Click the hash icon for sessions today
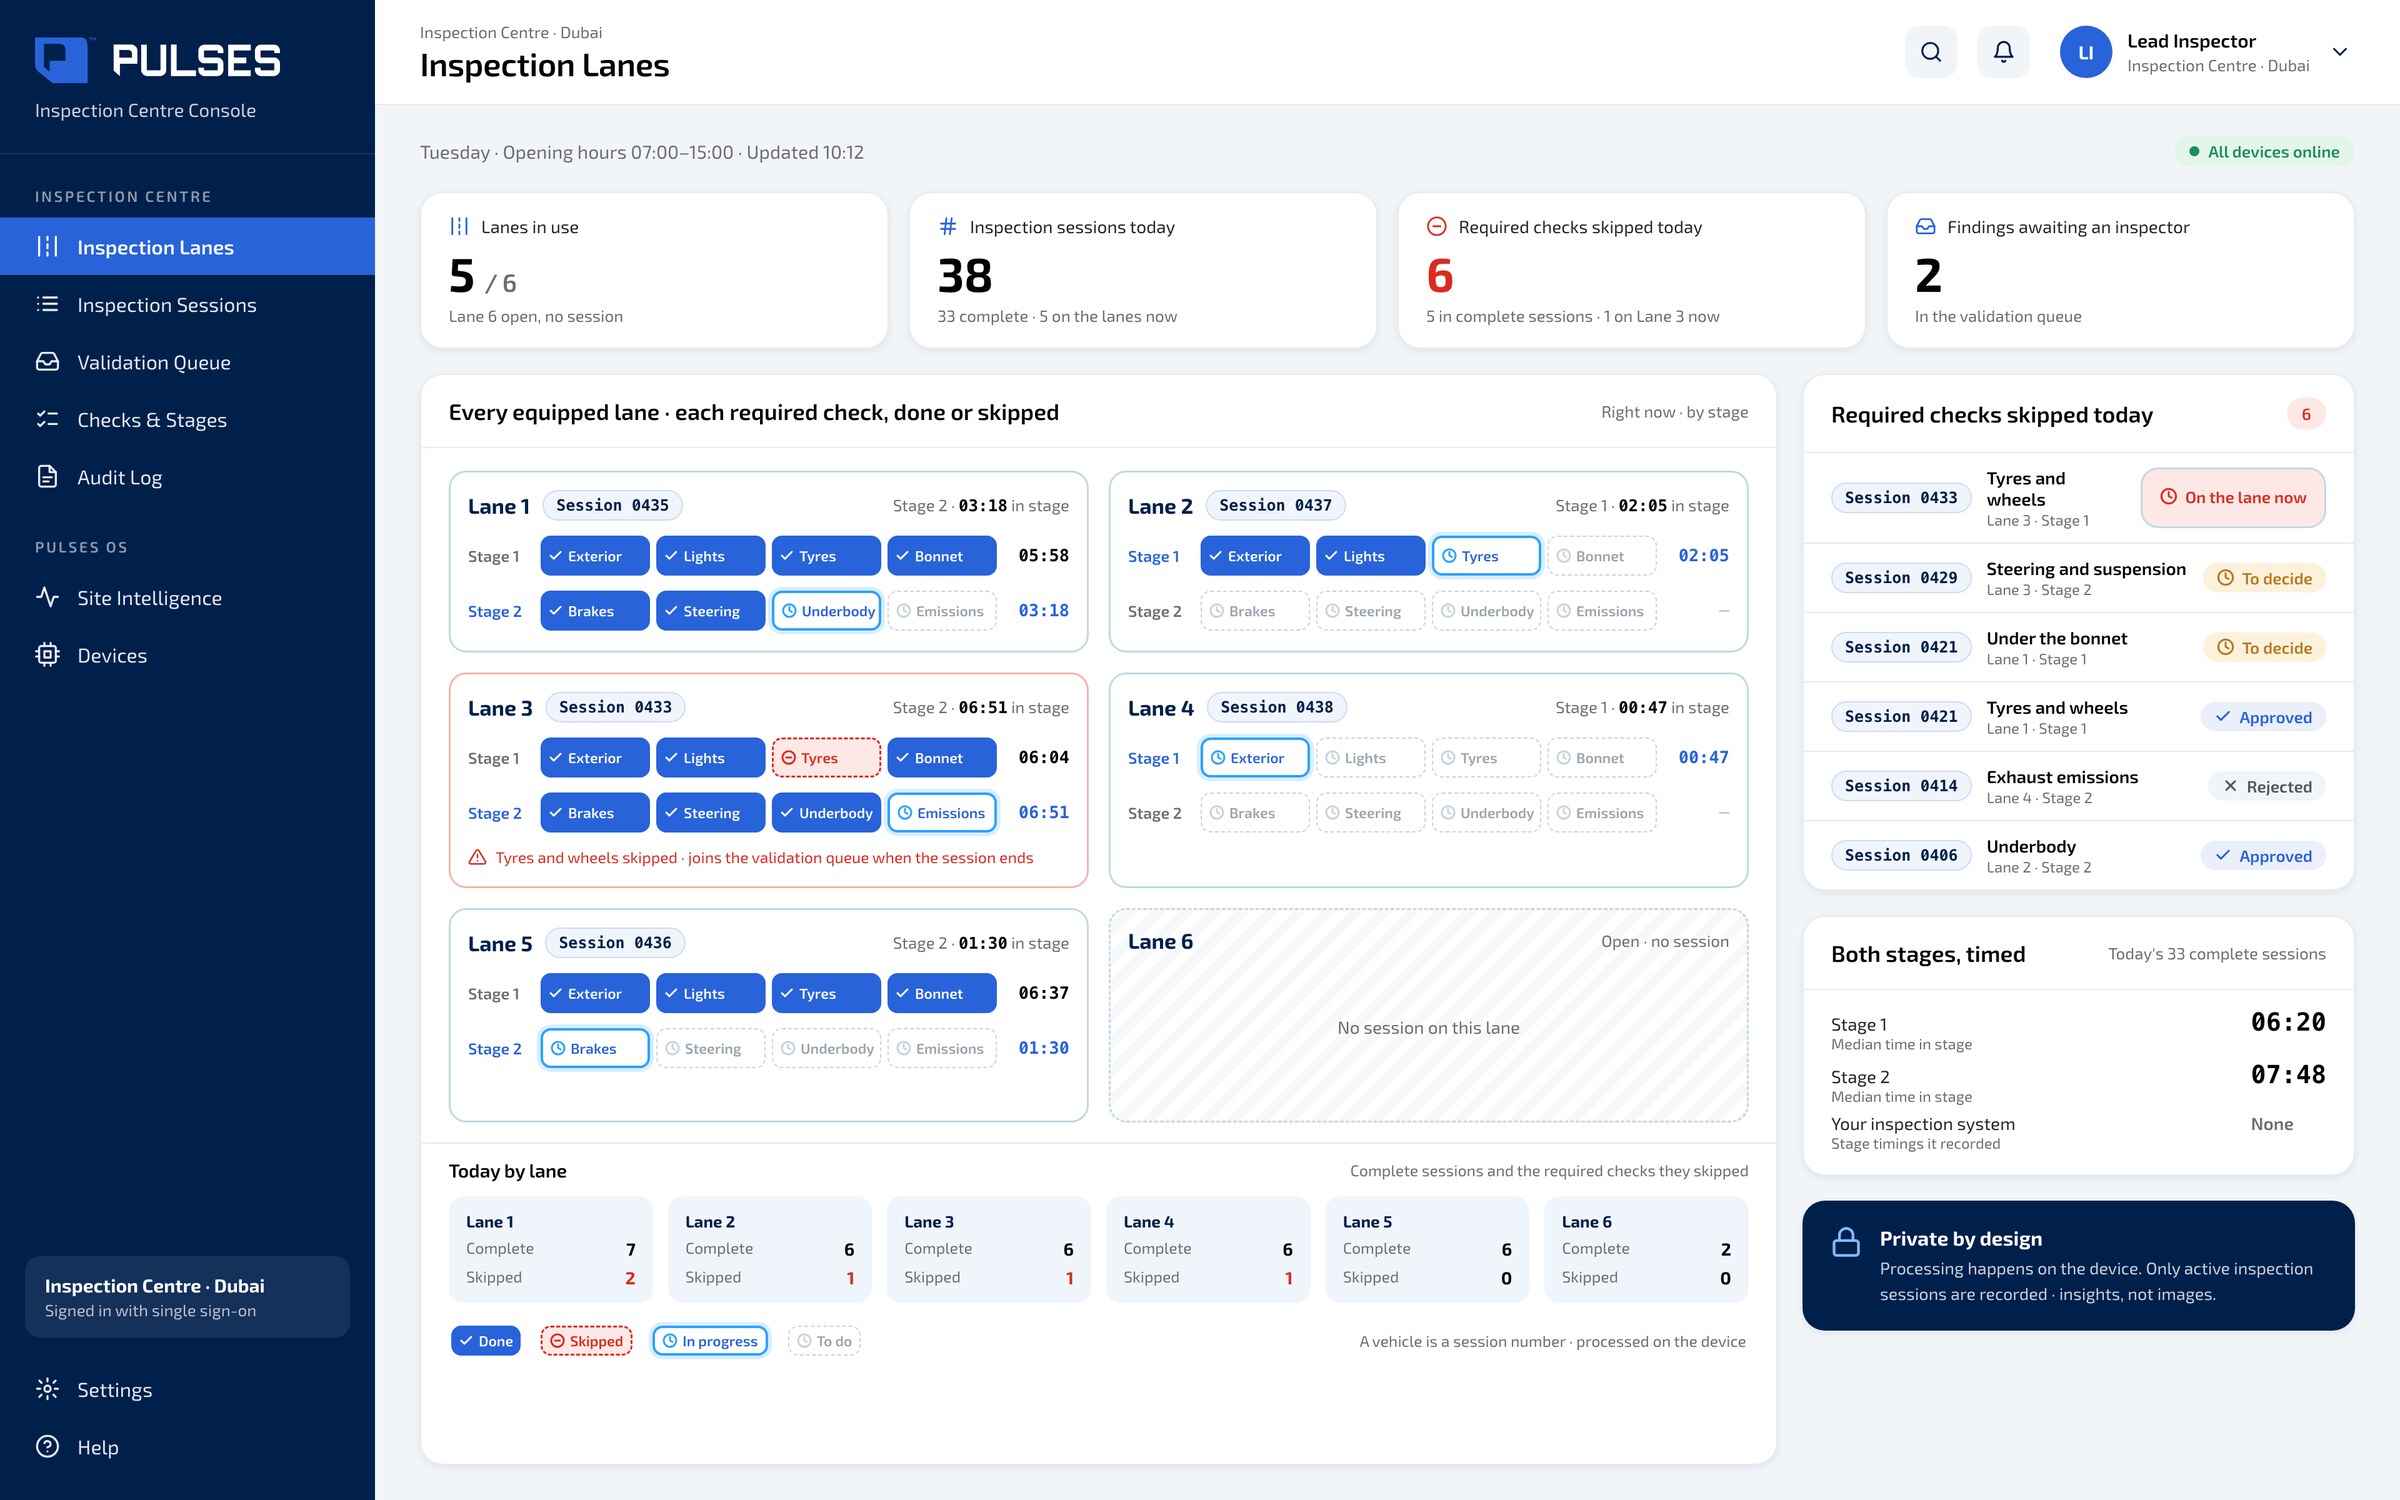 [948, 227]
